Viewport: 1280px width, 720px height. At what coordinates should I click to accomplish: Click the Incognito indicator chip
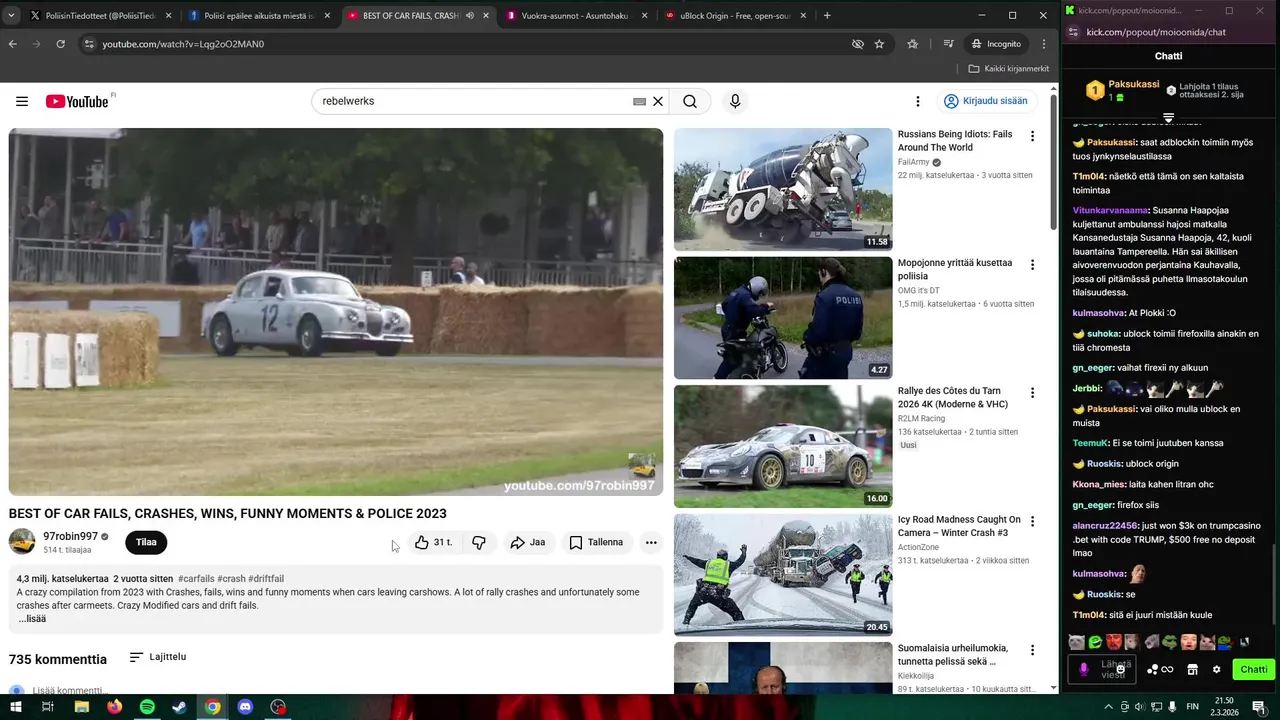pyautogui.click(x=997, y=44)
